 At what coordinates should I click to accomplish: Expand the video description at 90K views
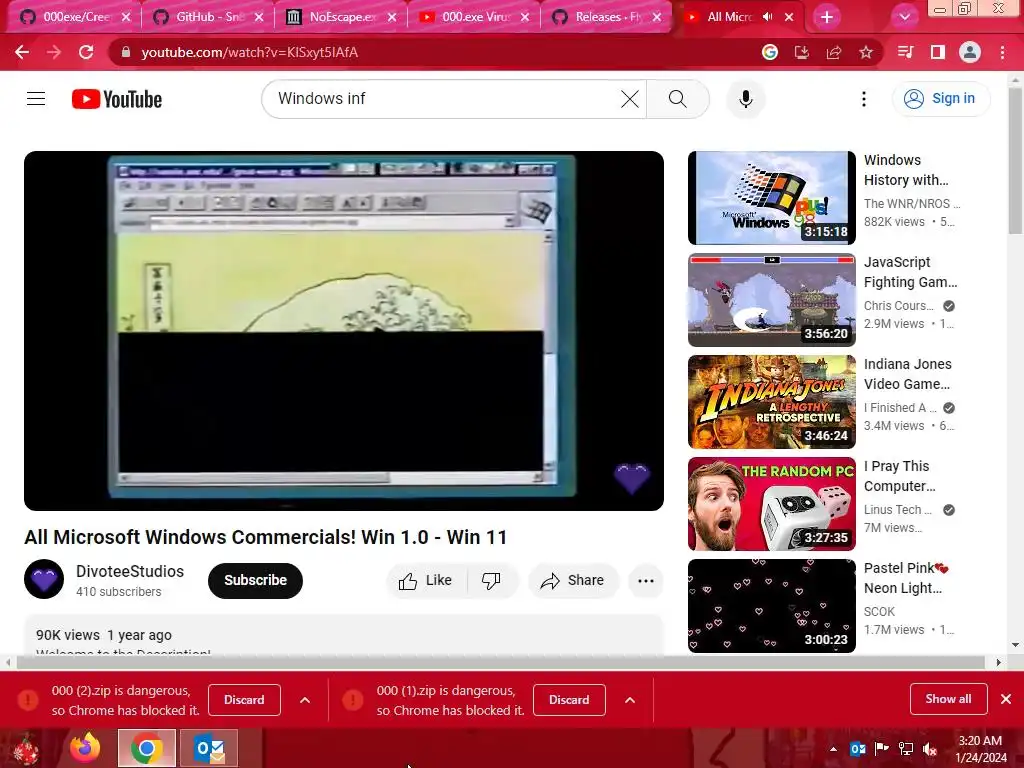[x=344, y=635]
